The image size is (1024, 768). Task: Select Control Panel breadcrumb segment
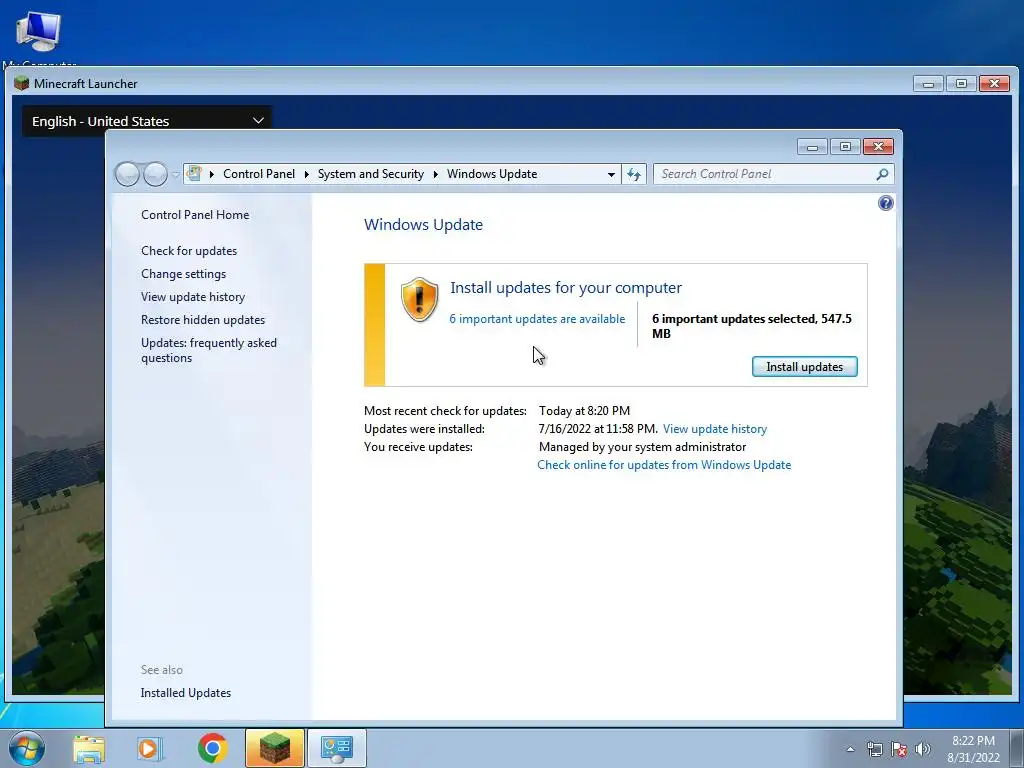[259, 174]
